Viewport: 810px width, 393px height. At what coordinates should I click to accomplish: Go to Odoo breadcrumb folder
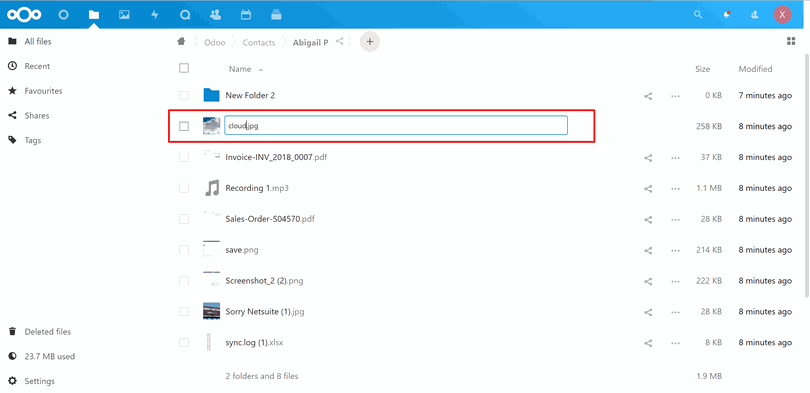[214, 42]
